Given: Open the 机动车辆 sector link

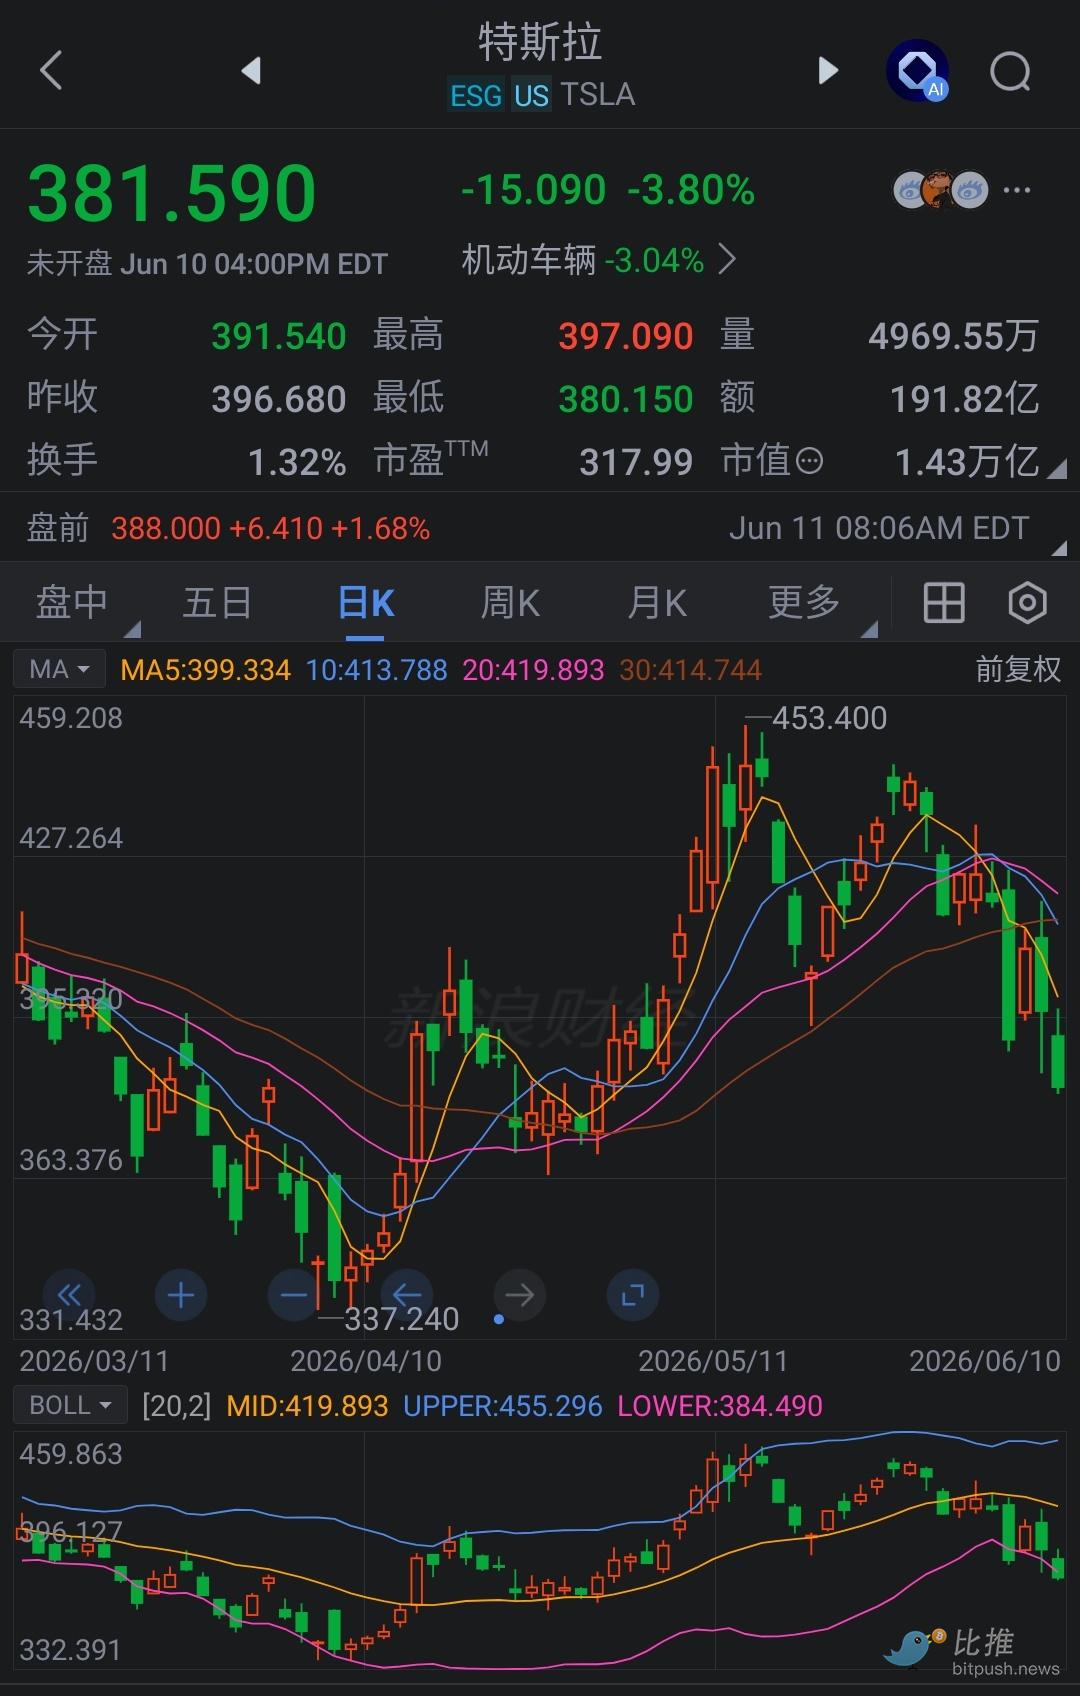Looking at the screenshot, I should 598,261.
